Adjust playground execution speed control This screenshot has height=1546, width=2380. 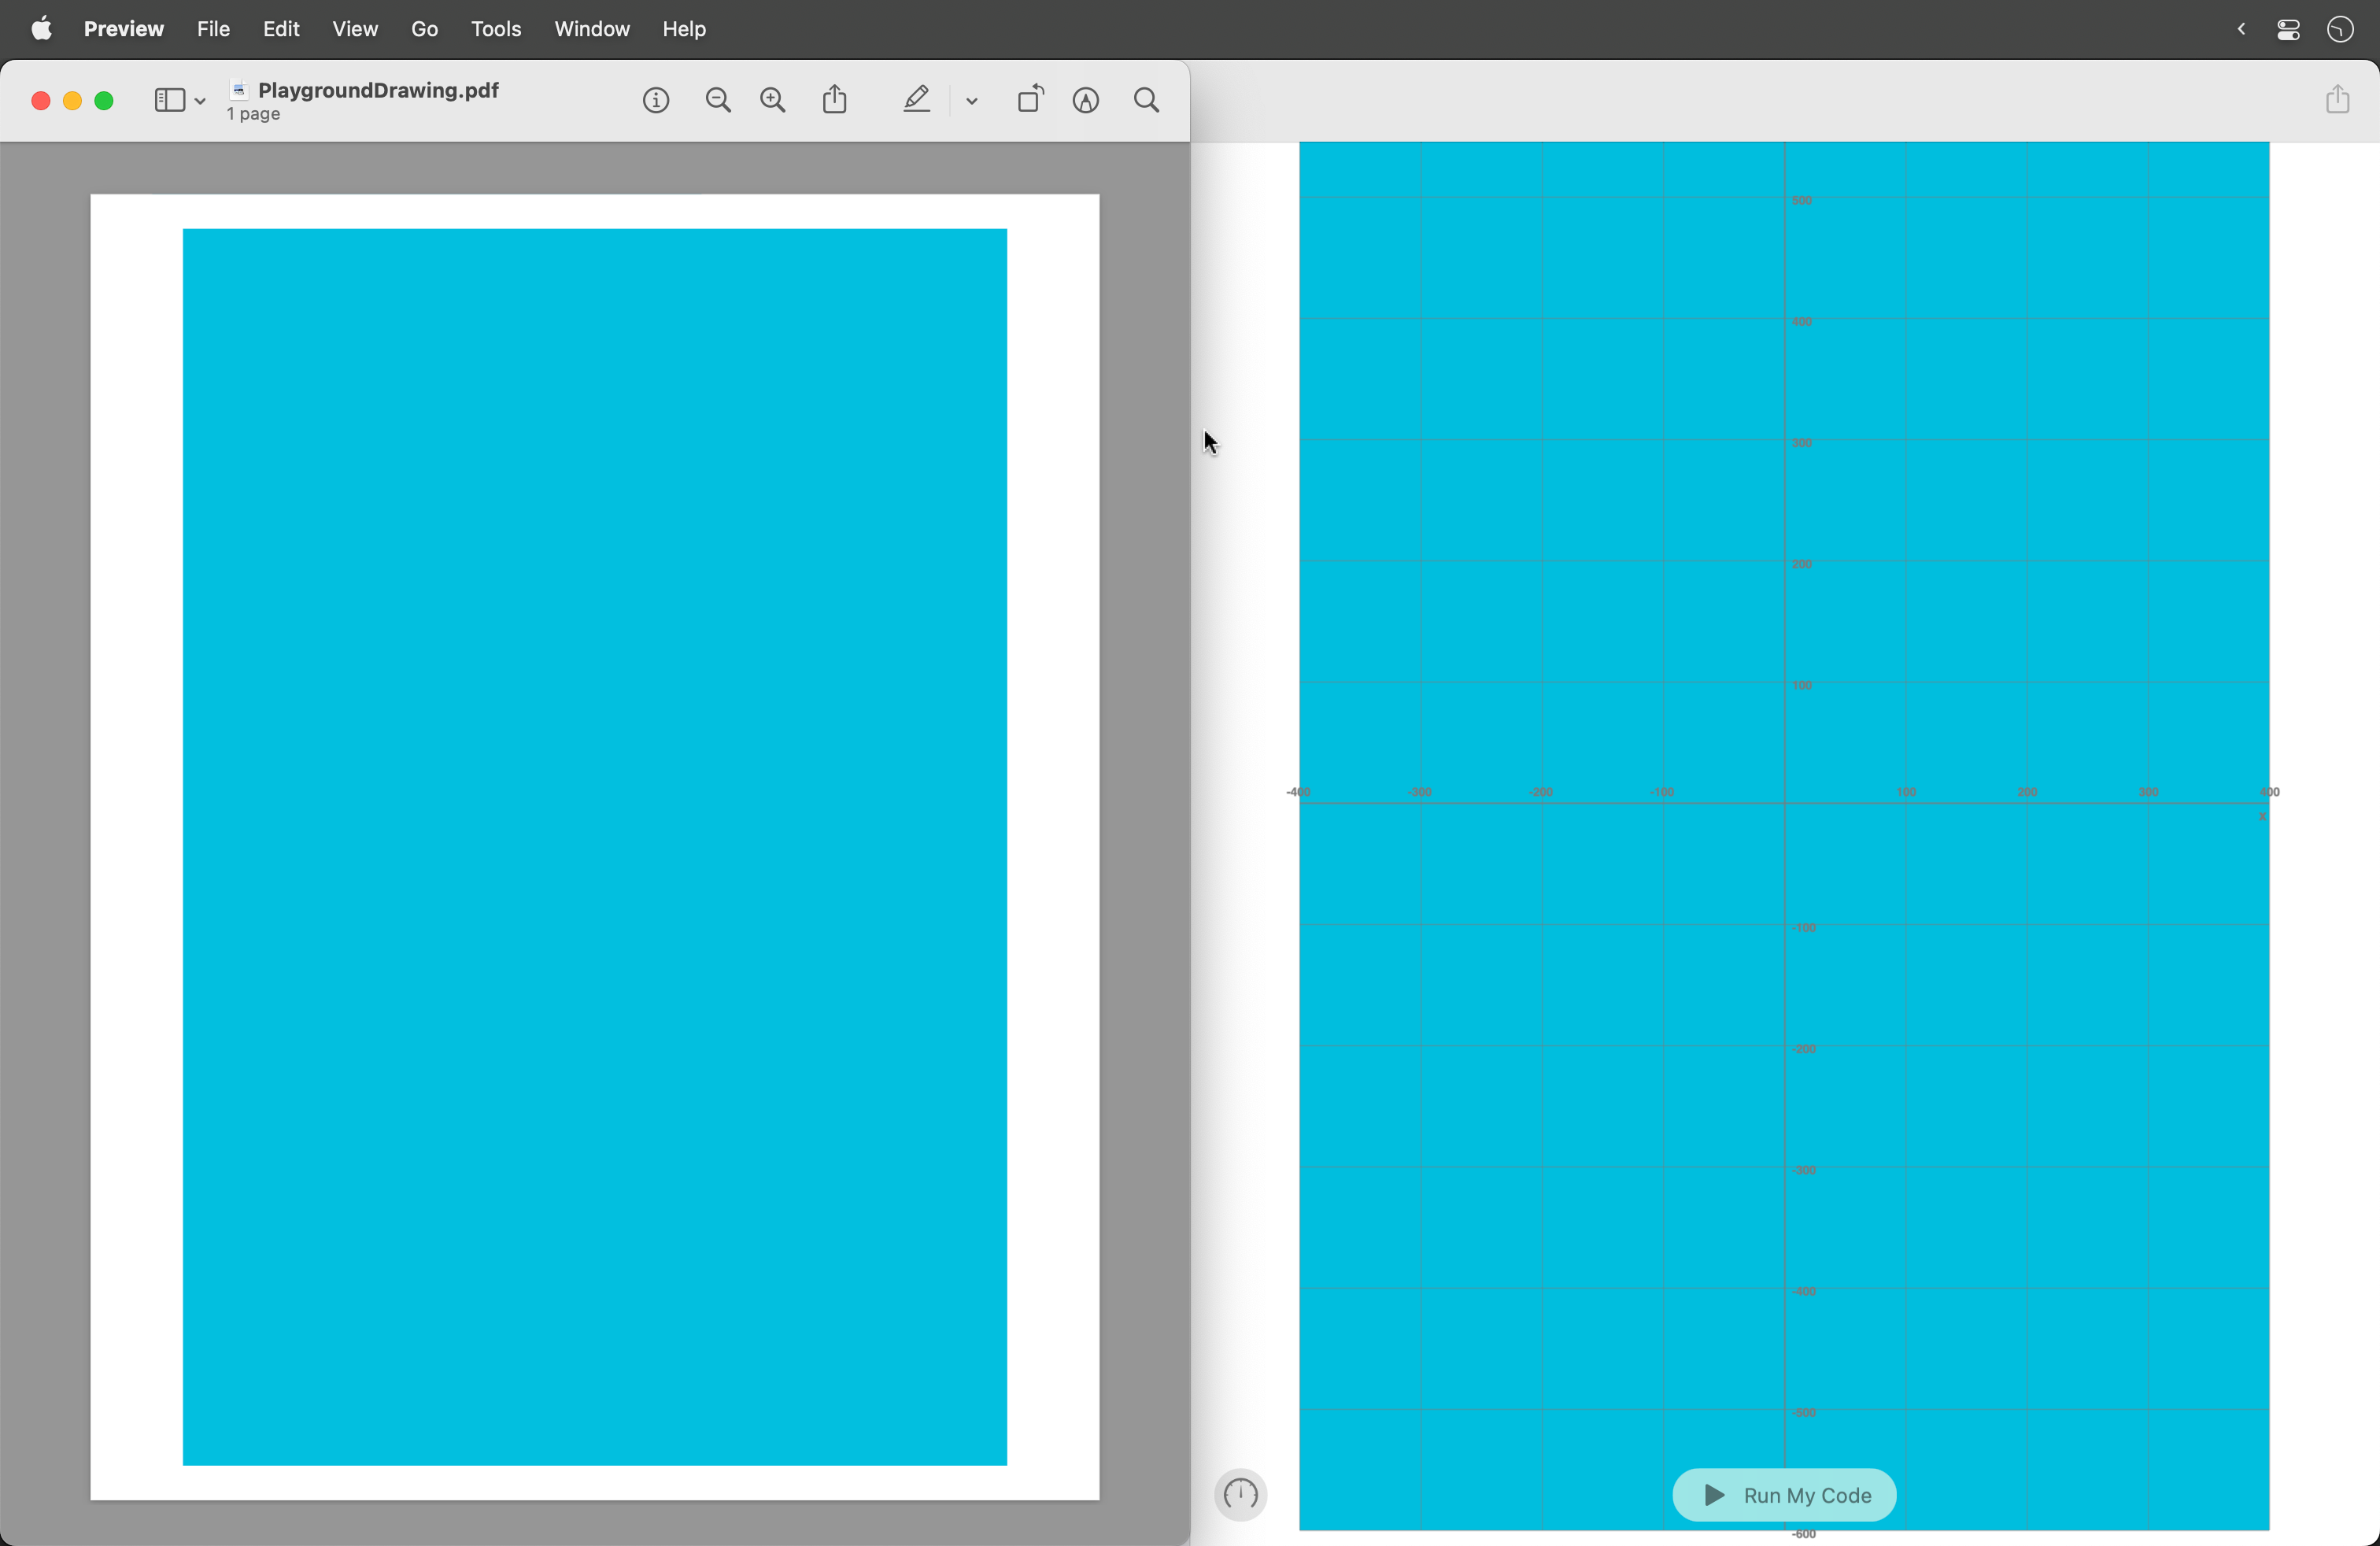1240,1495
